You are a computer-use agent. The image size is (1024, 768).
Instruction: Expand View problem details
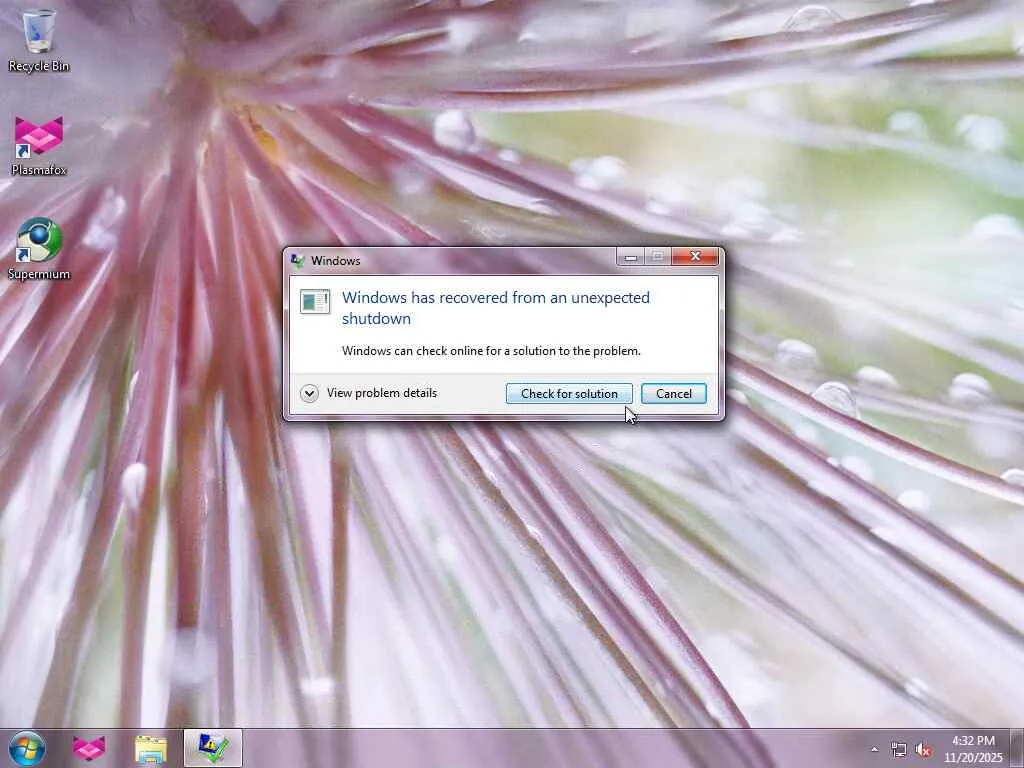pos(369,393)
